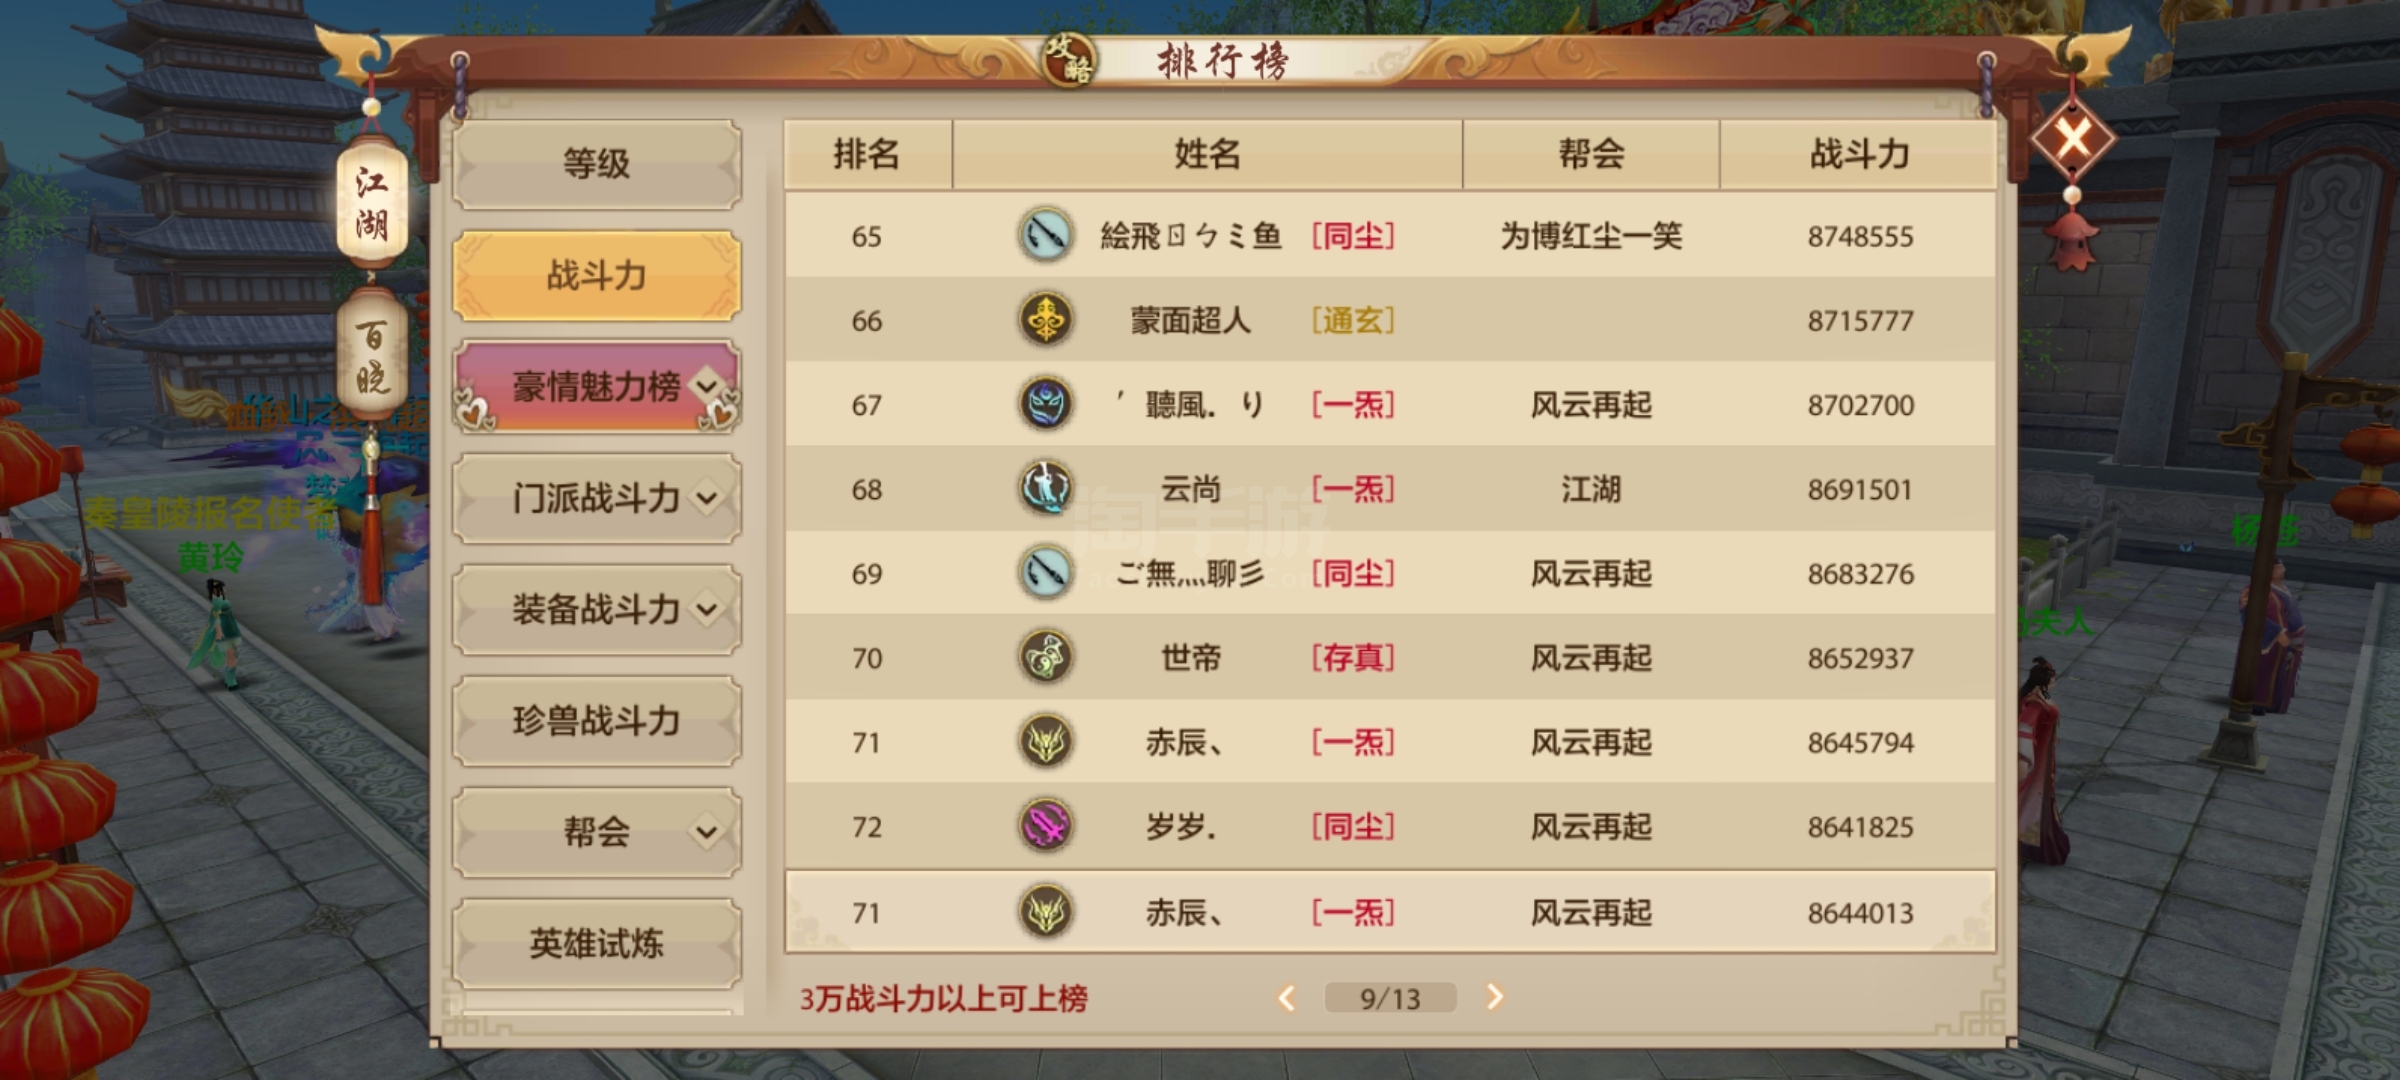Image resolution: width=2400 pixels, height=1080 pixels.
Task: Close the 排行榜 window
Action: click(x=2073, y=138)
